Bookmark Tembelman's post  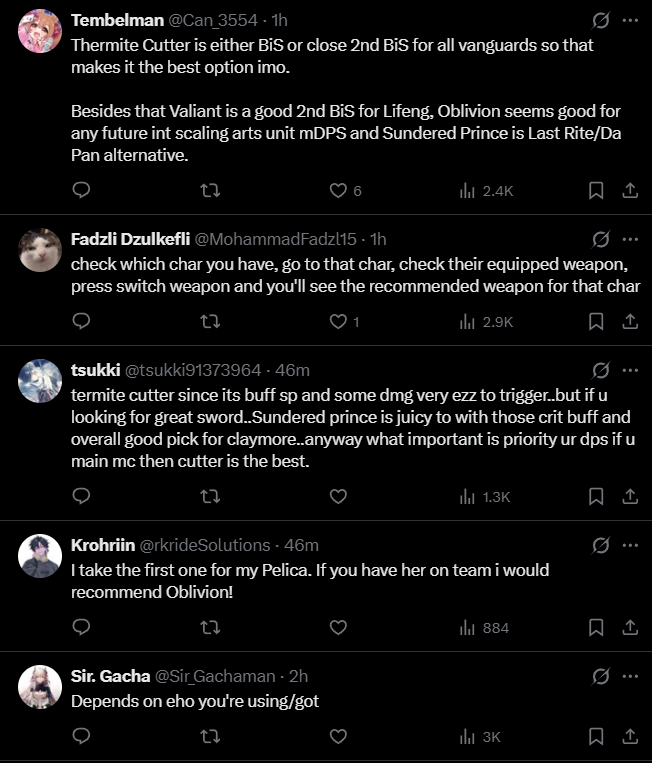pos(596,190)
